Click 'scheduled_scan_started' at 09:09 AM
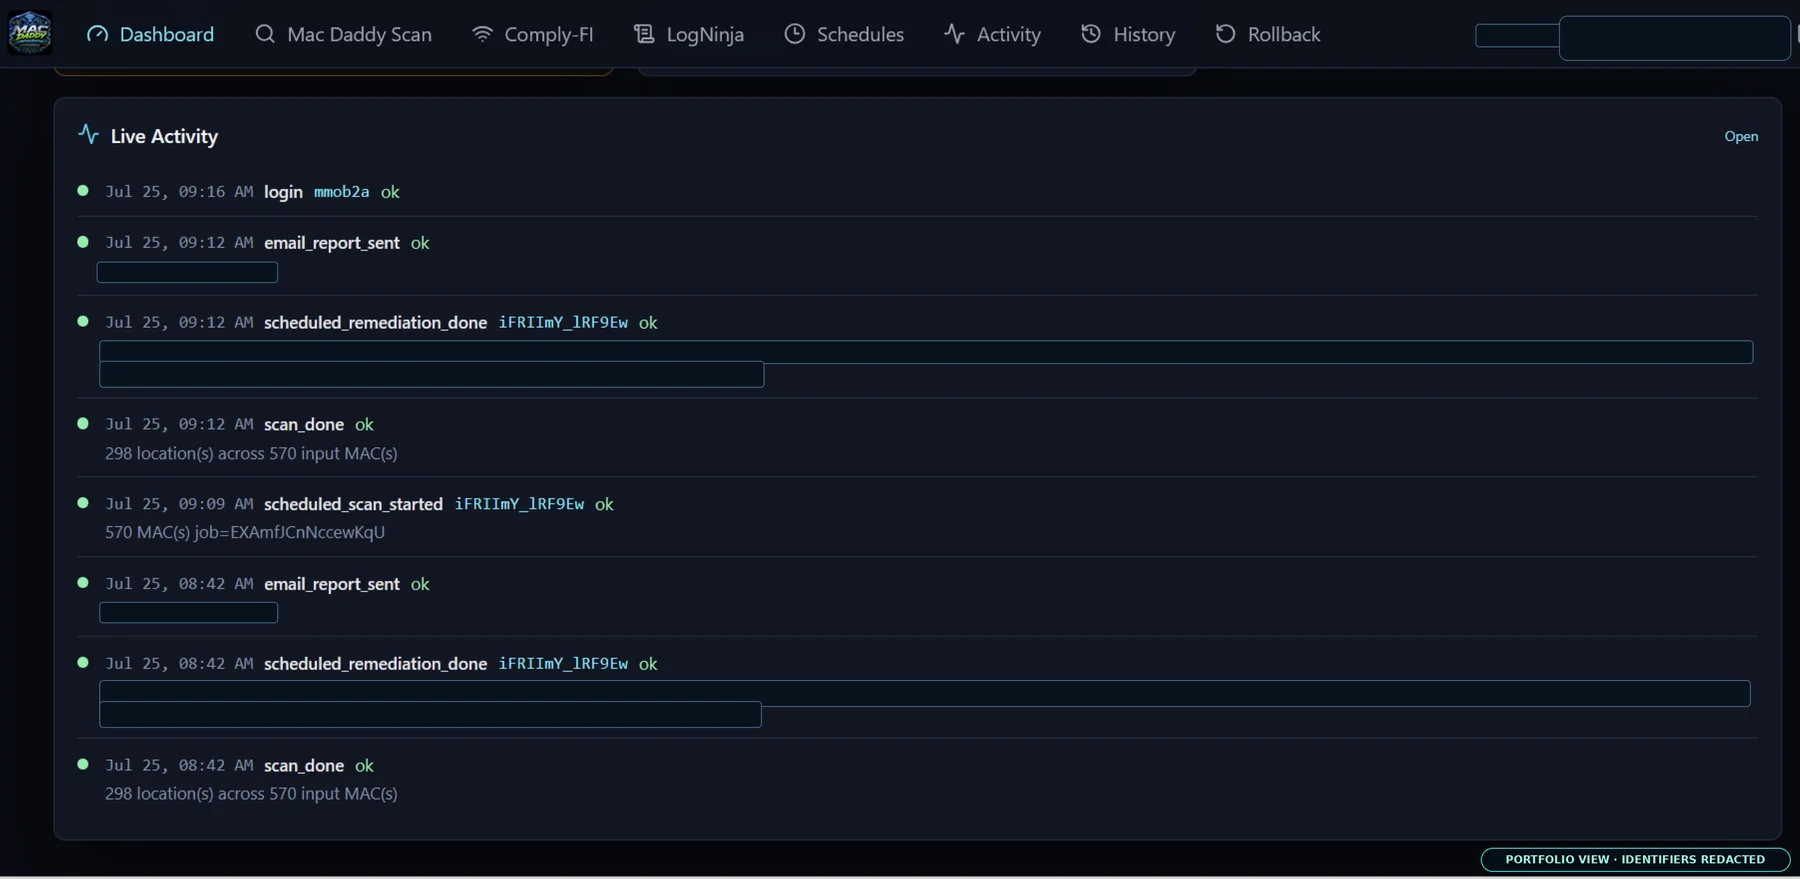Image resolution: width=1800 pixels, height=879 pixels. [x=353, y=504]
